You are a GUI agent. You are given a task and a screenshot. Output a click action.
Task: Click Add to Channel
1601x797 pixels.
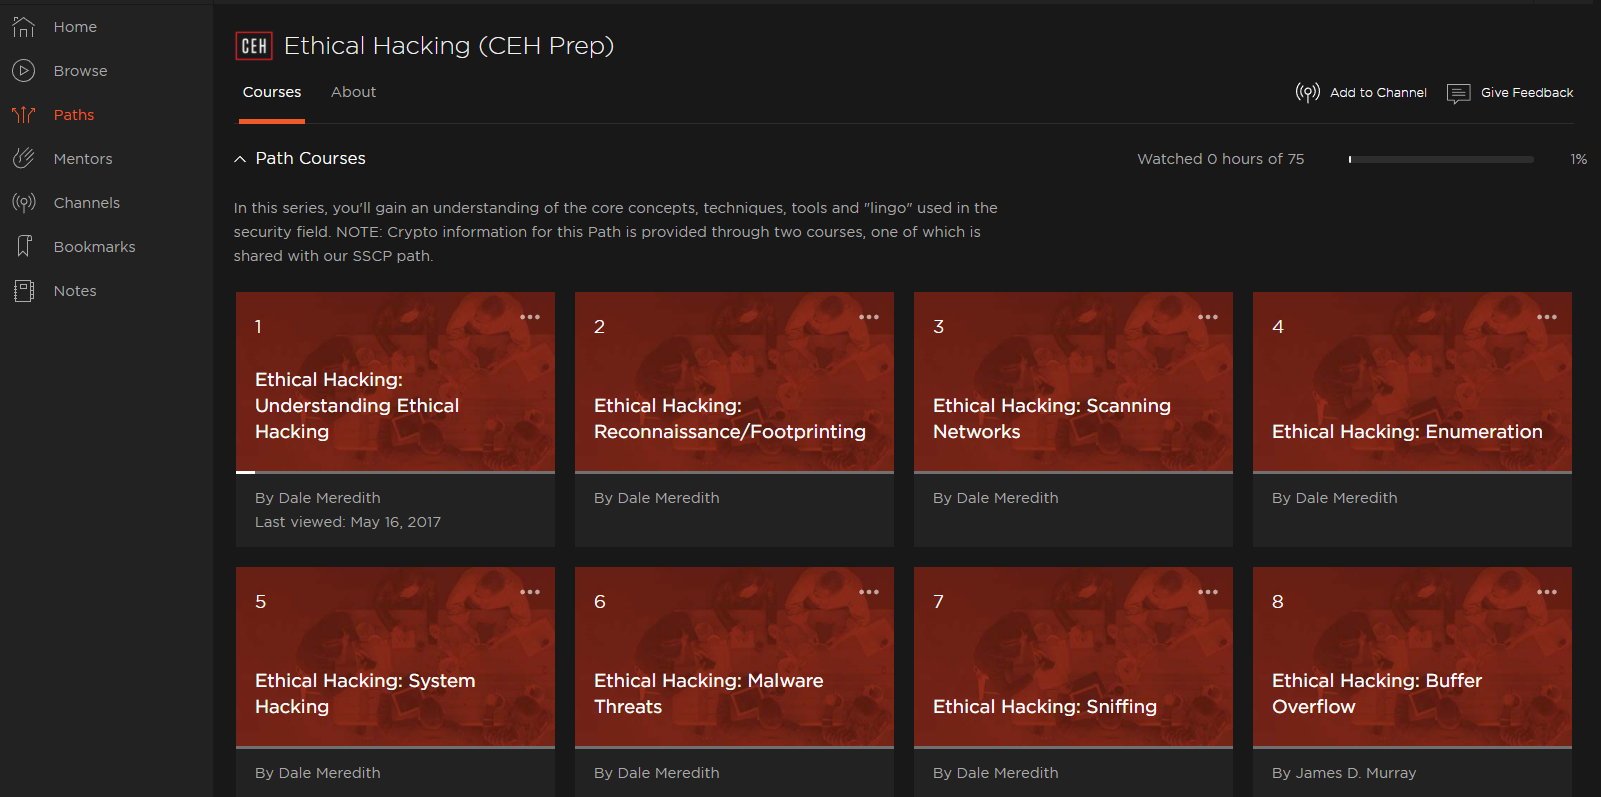(1377, 93)
